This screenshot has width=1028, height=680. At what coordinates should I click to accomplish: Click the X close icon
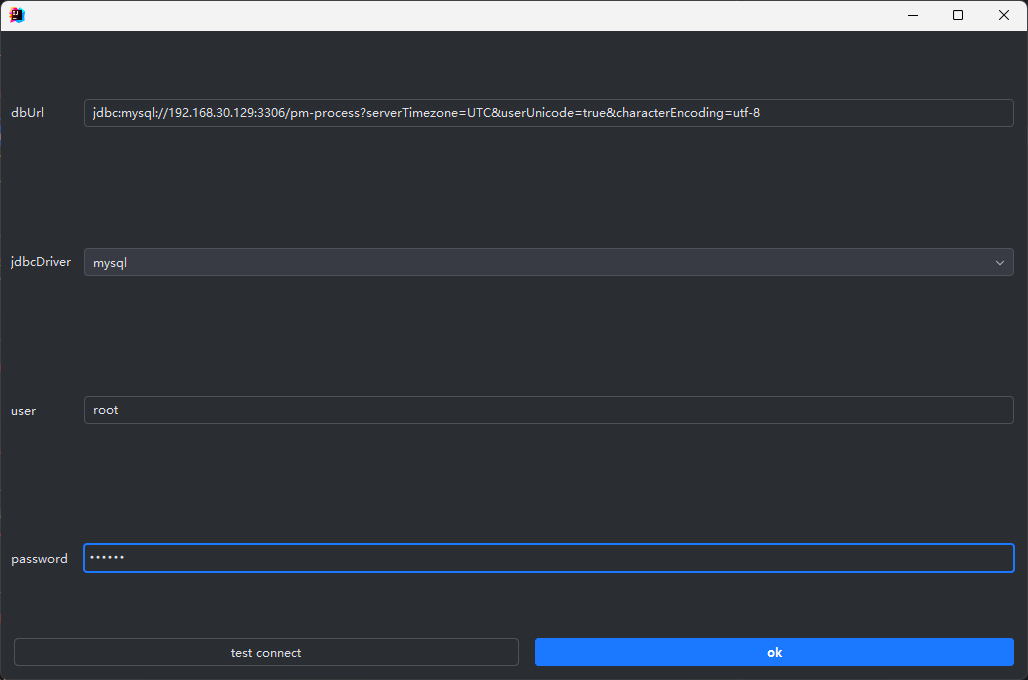click(x=1003, y=15)
